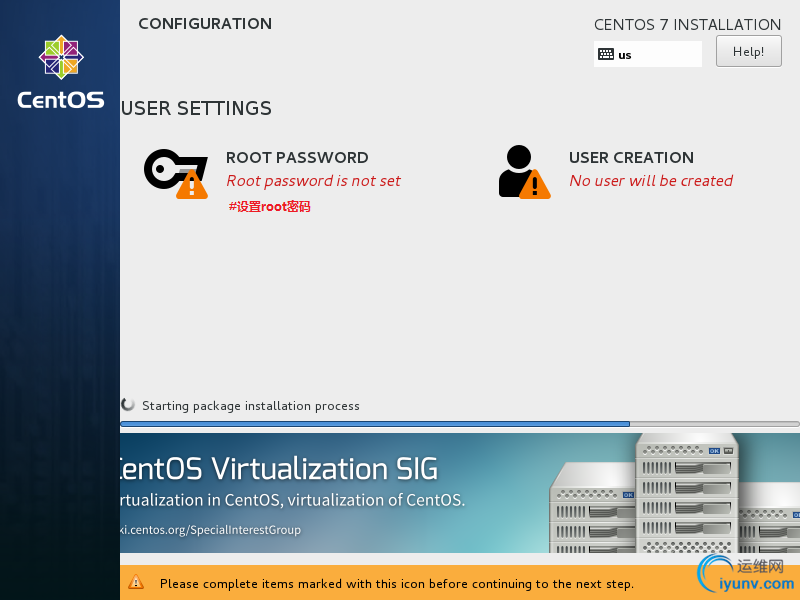
Task: Click 'Starting package installation process' status text
Action: pos(251,406)
